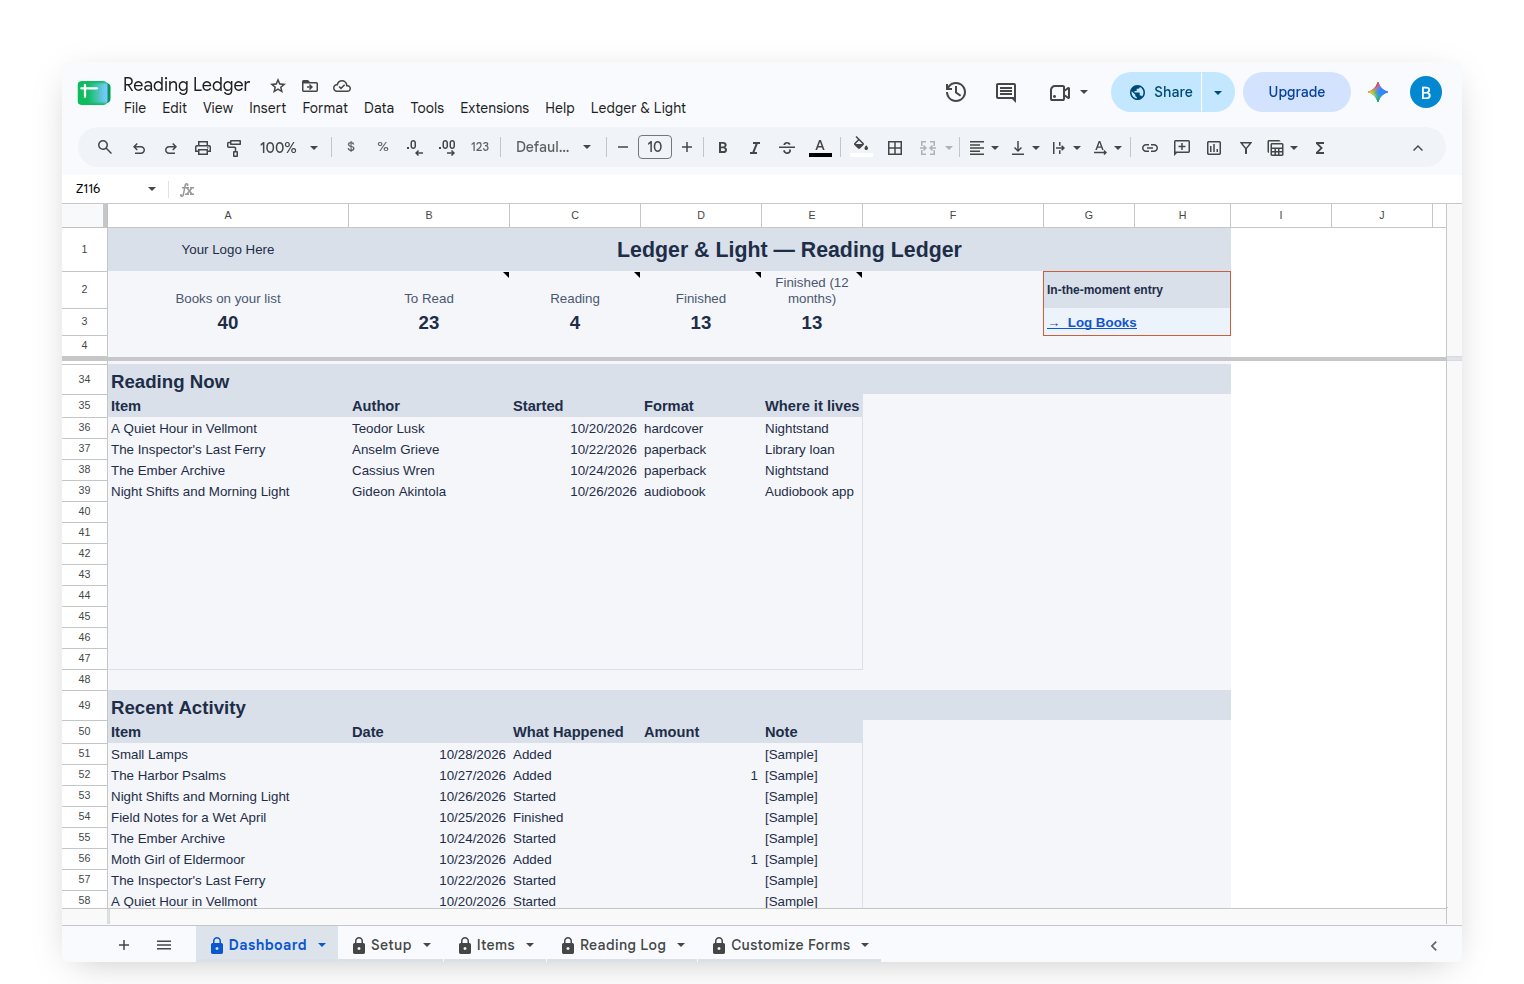Decrease decimal places
Viewport: 1524px width, 984px height.
point(415,147)
